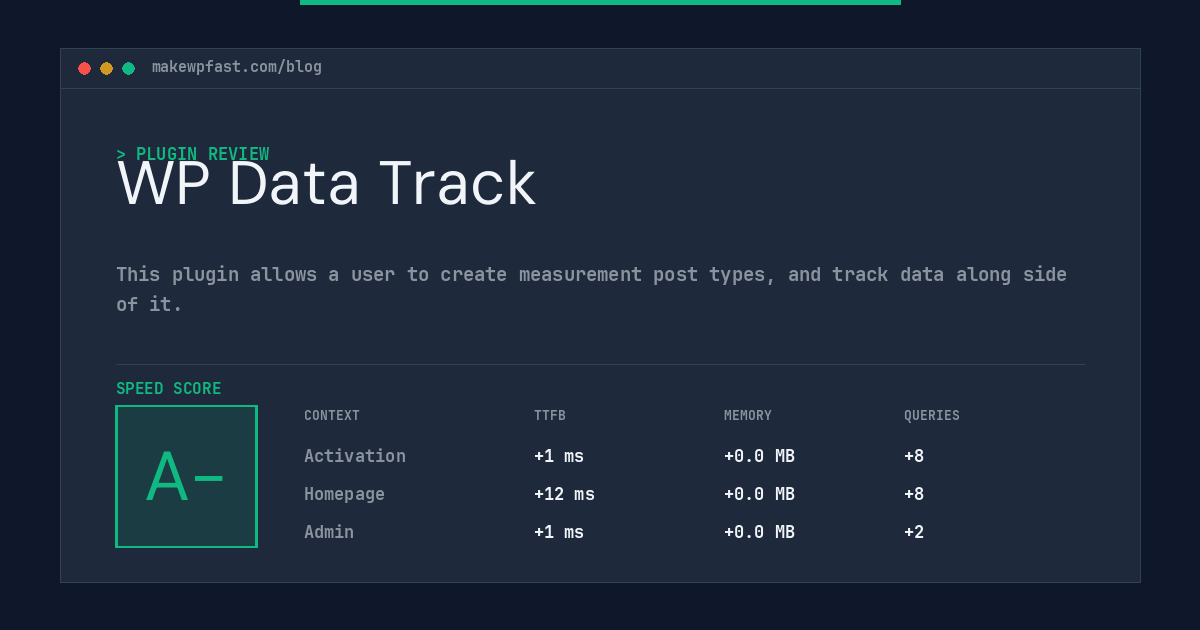The image size is (1200, 630).
Task: Click the plugin description paragraph
Action: (592, 289)
